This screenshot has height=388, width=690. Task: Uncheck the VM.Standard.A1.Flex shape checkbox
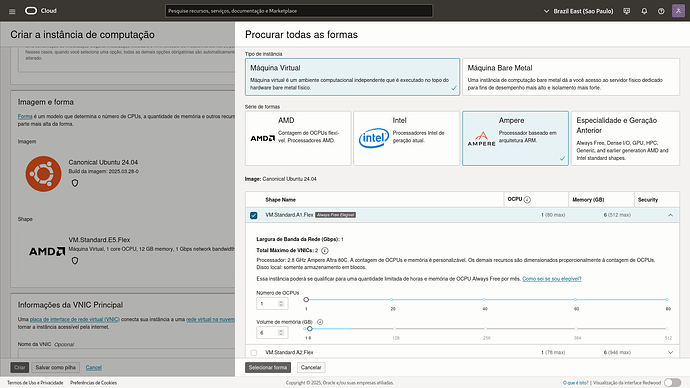click(x=253, y=215)
